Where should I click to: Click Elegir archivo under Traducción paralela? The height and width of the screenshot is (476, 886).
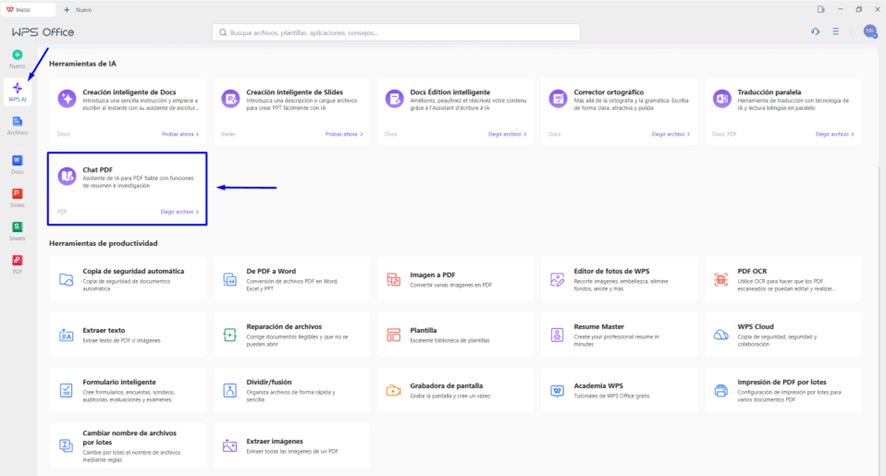[835, 134]
